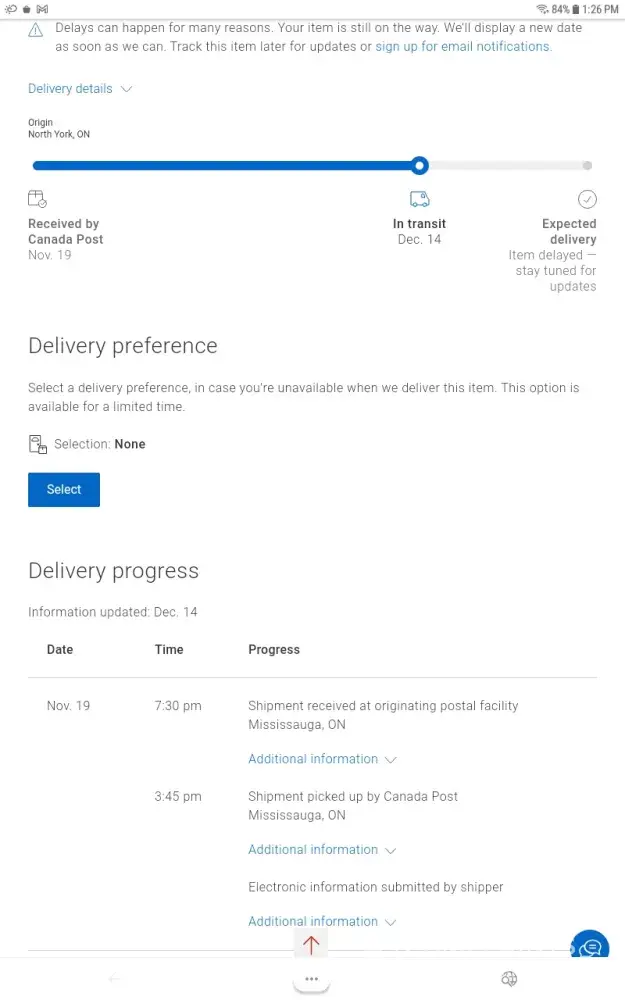Click the Received by Canada Post package icon
Image resolution: width=625 pixels, height=1000 pixels.
(x=37, y=199)
